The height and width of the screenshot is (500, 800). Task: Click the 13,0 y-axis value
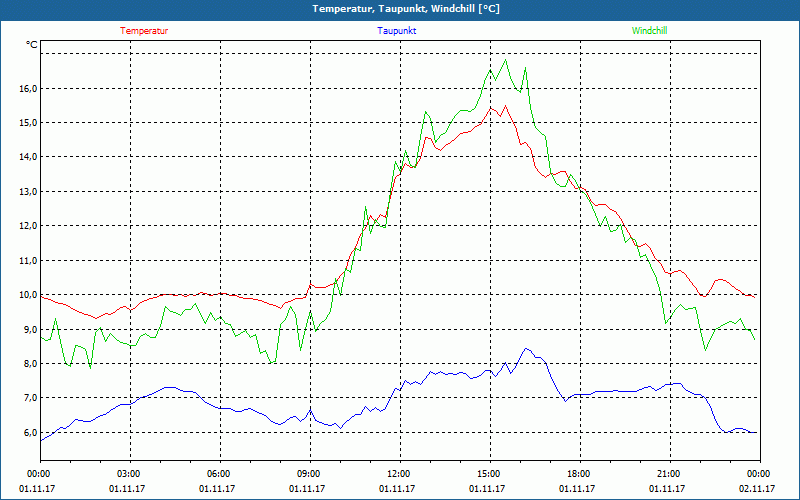coord(29,192)
